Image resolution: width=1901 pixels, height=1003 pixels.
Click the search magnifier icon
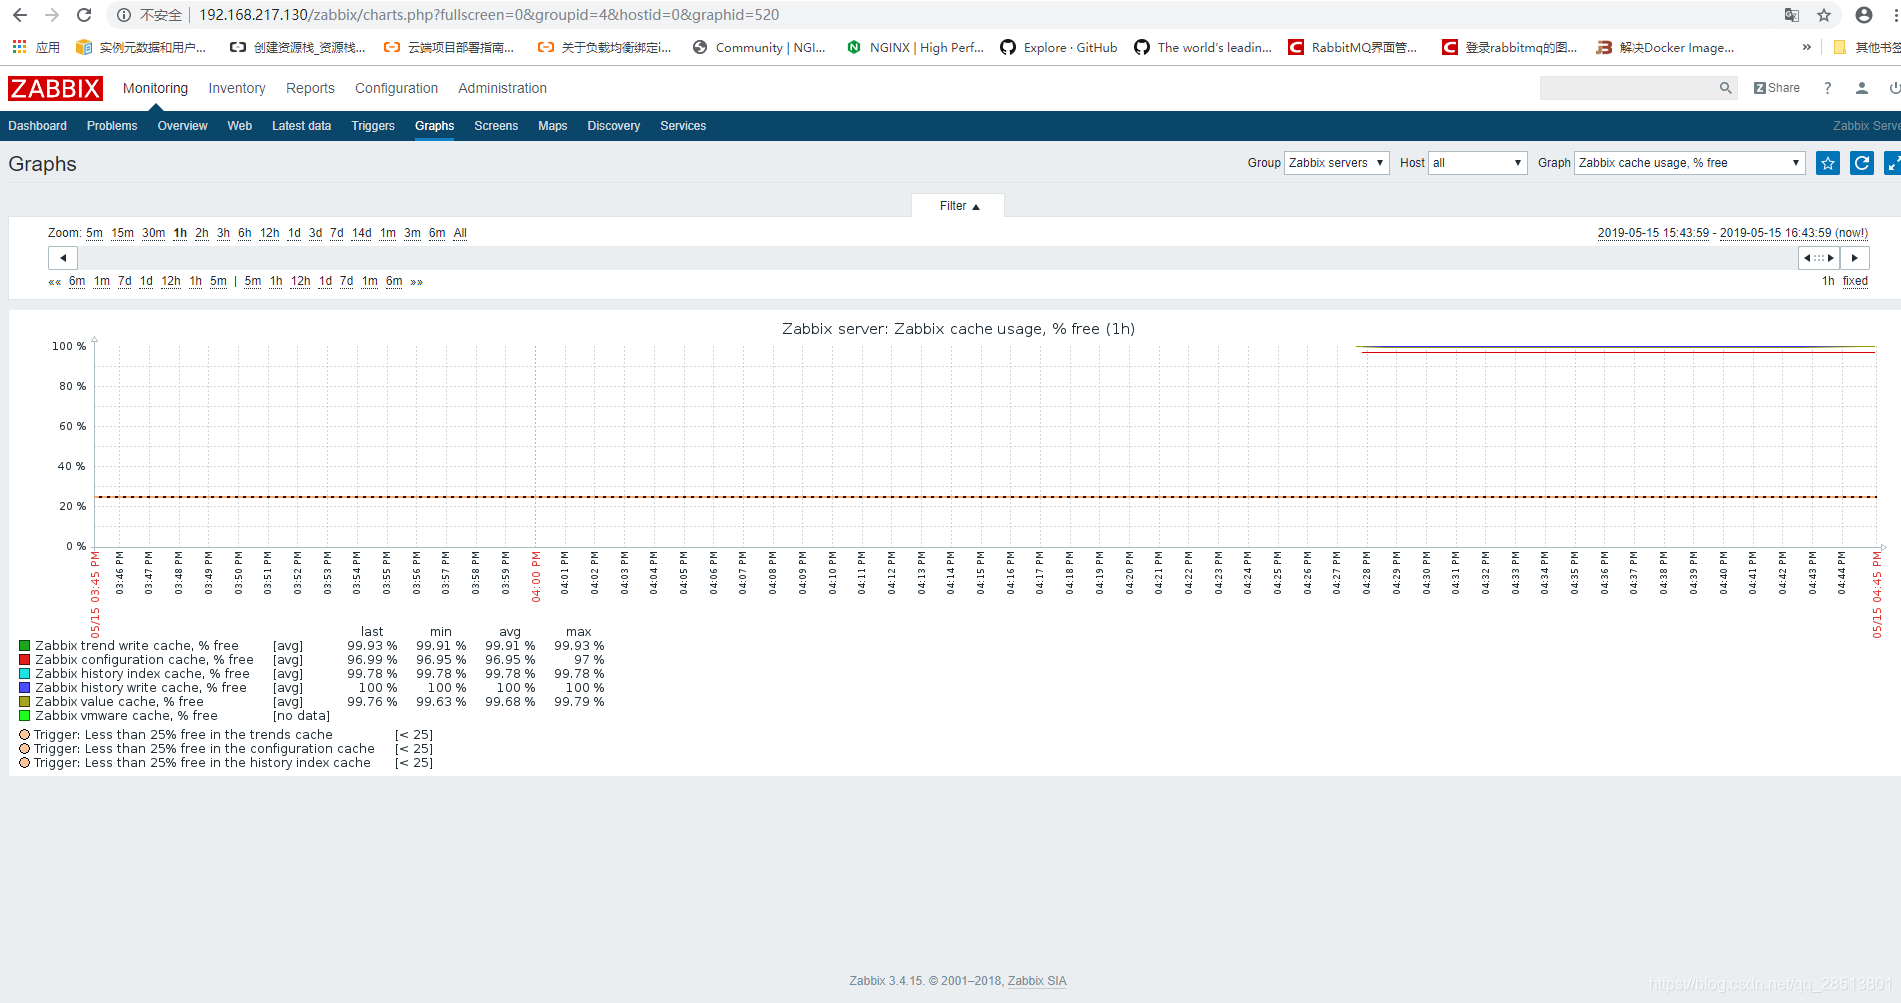click(1725, 88)
